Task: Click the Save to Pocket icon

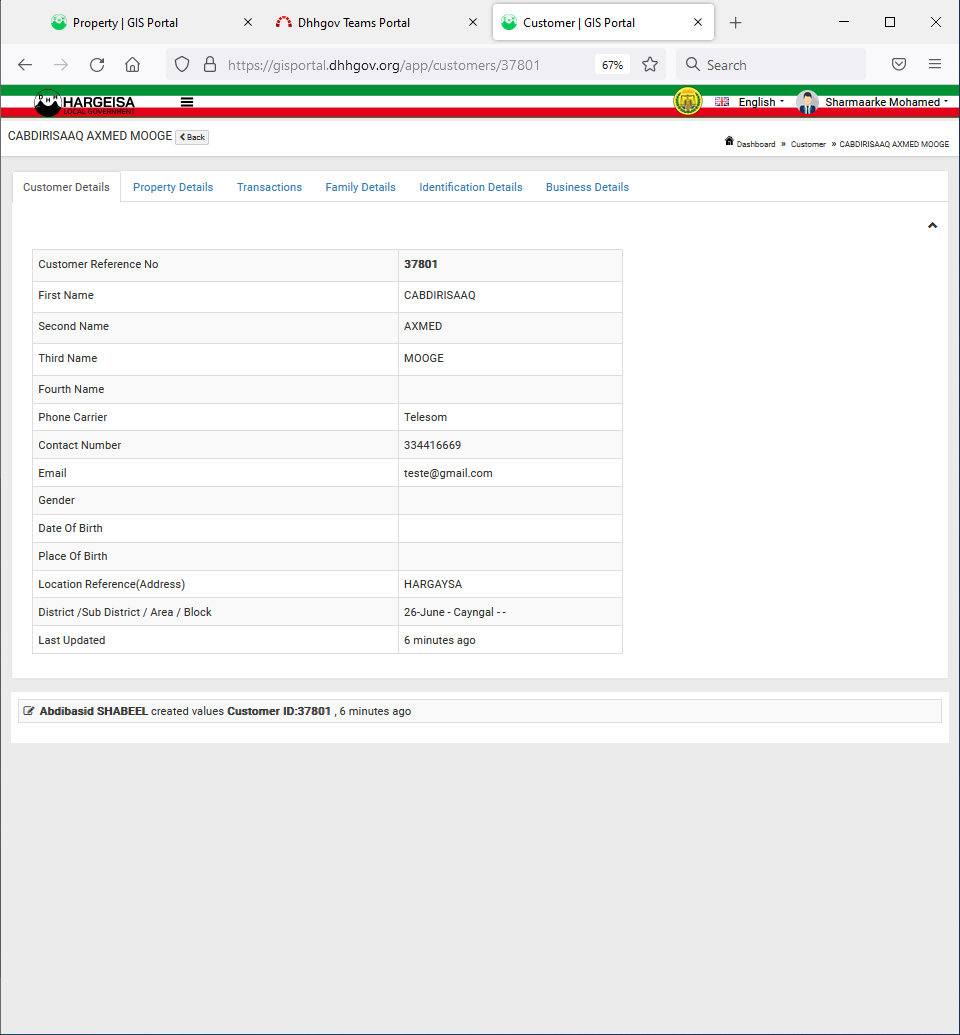Action: click(899, 64)
